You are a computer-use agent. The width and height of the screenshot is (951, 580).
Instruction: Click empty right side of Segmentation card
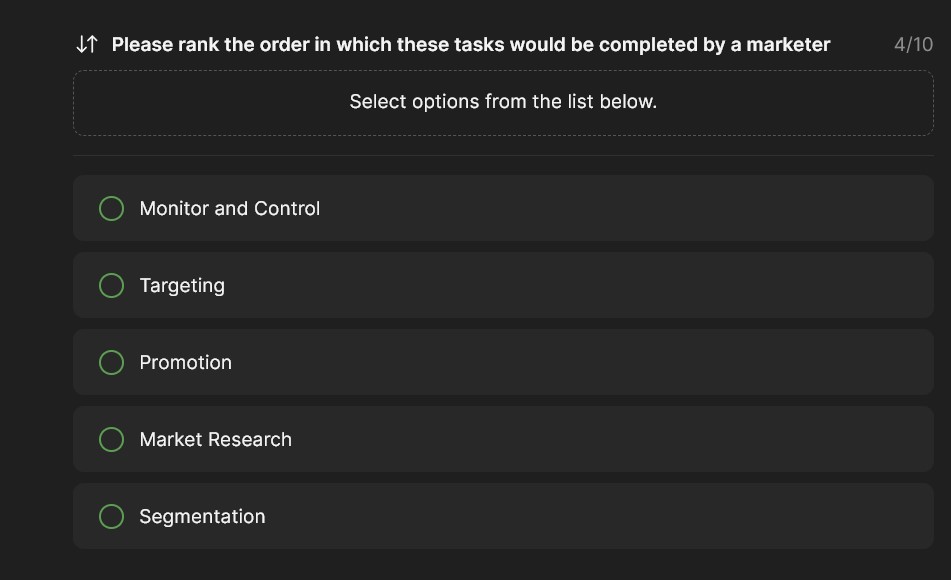(700, 516)
